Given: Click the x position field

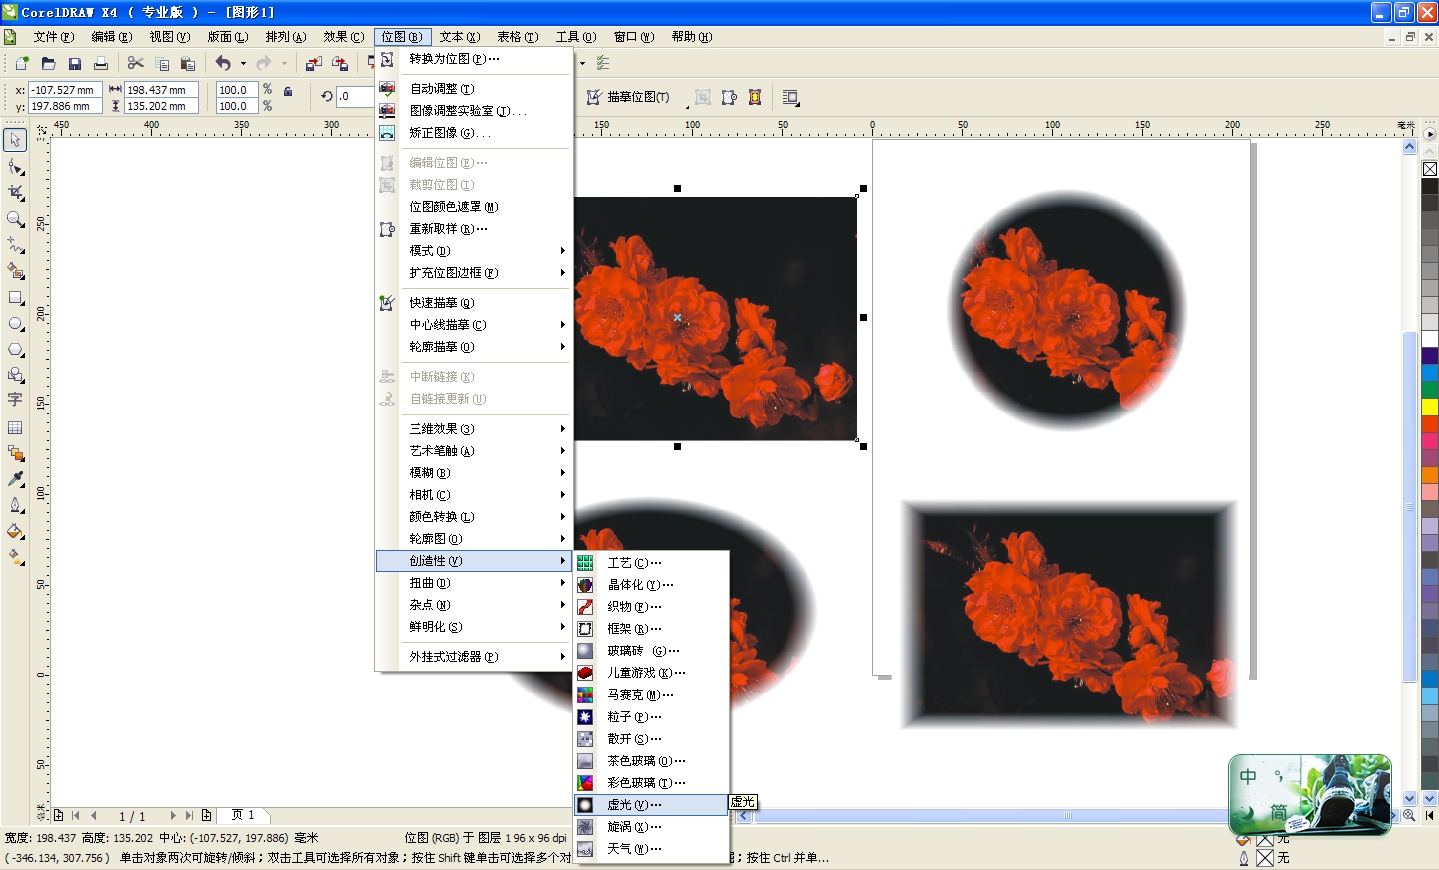Looking at the screenshot, I should point(65,90).
